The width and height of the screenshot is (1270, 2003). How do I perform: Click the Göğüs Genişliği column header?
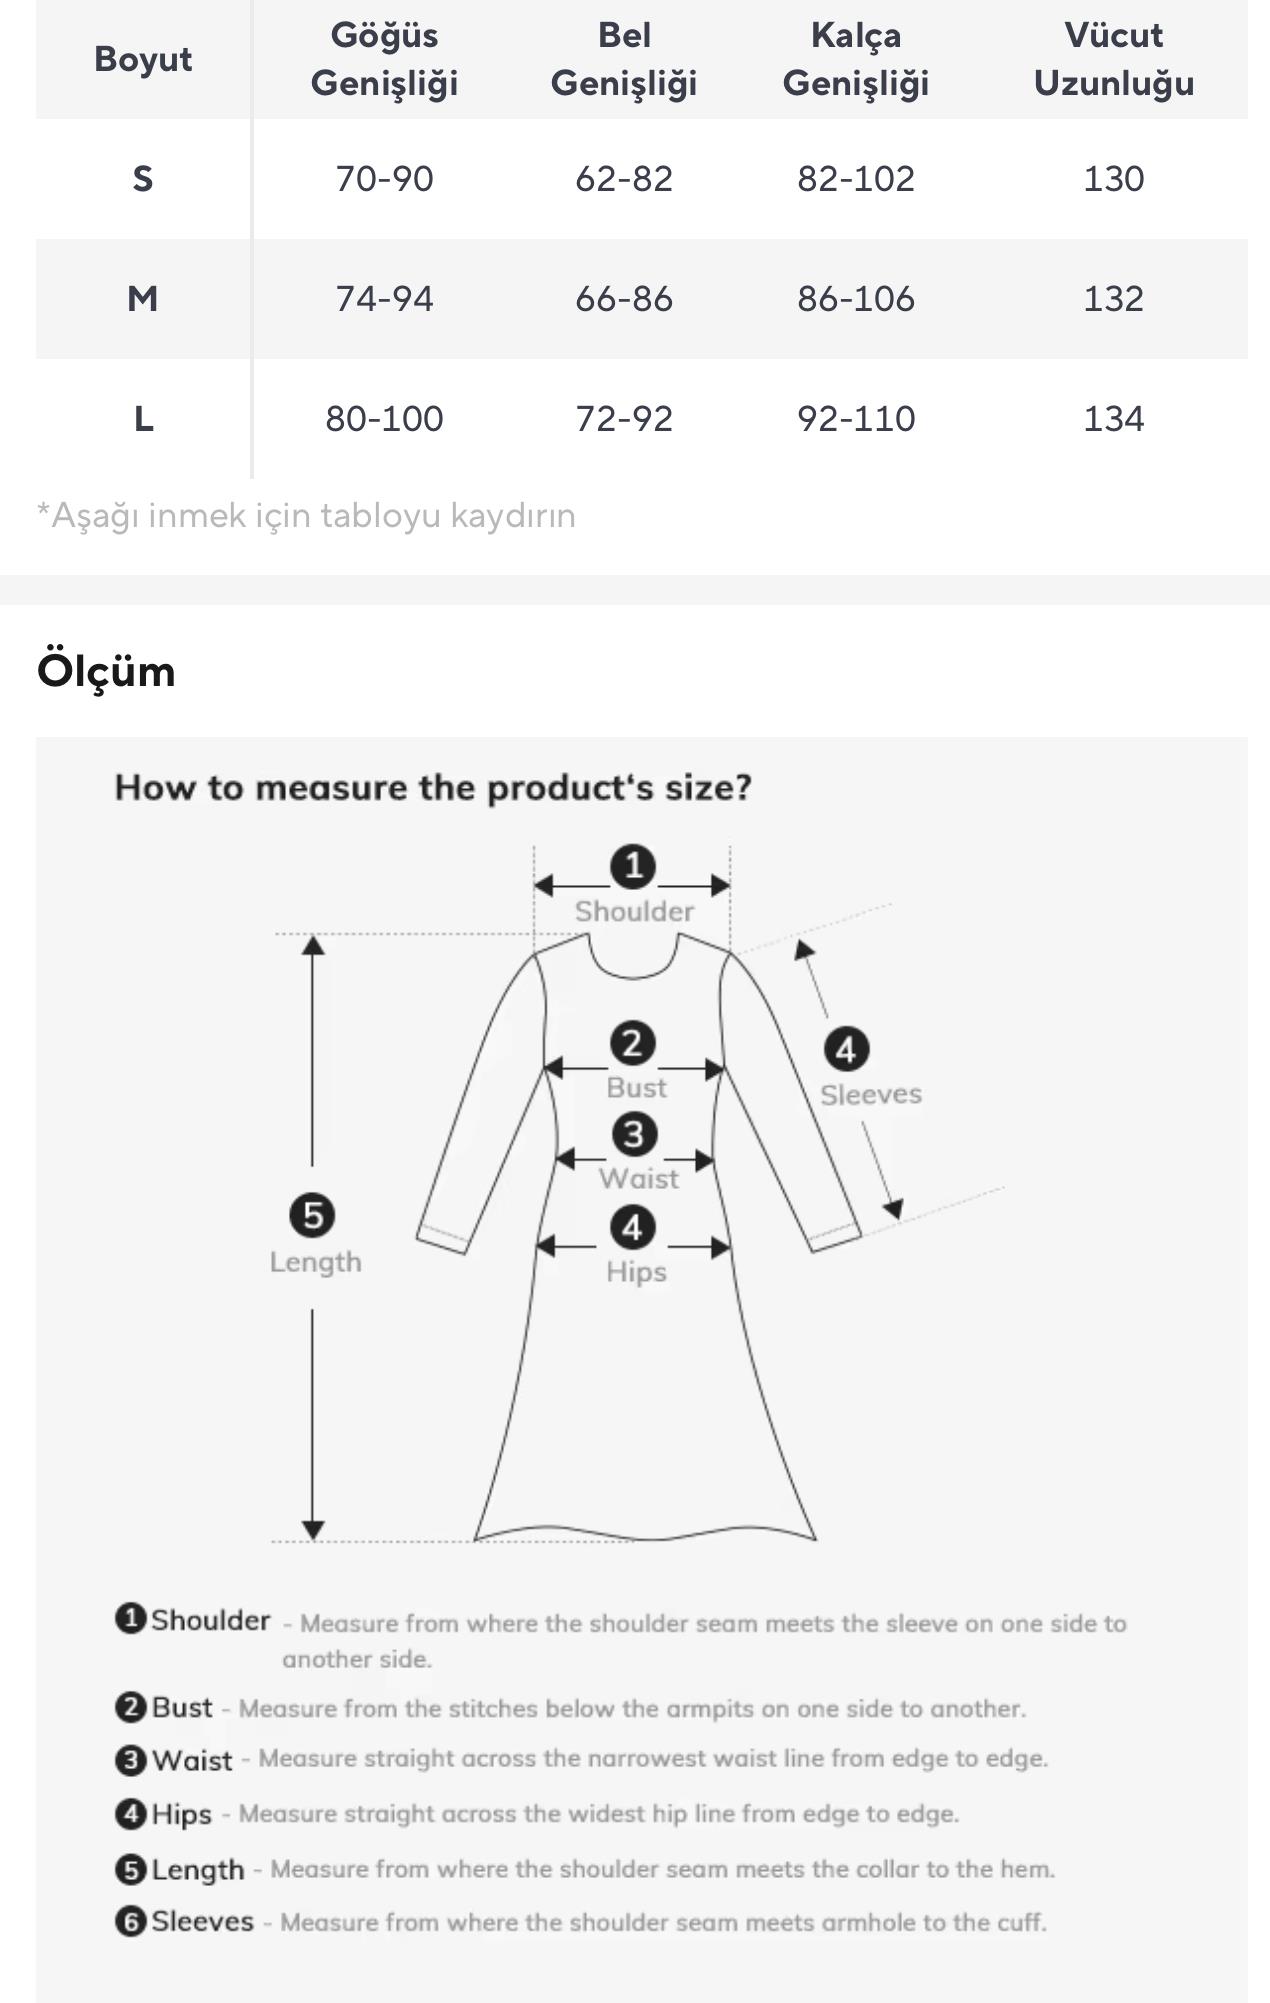pos(384,59)
